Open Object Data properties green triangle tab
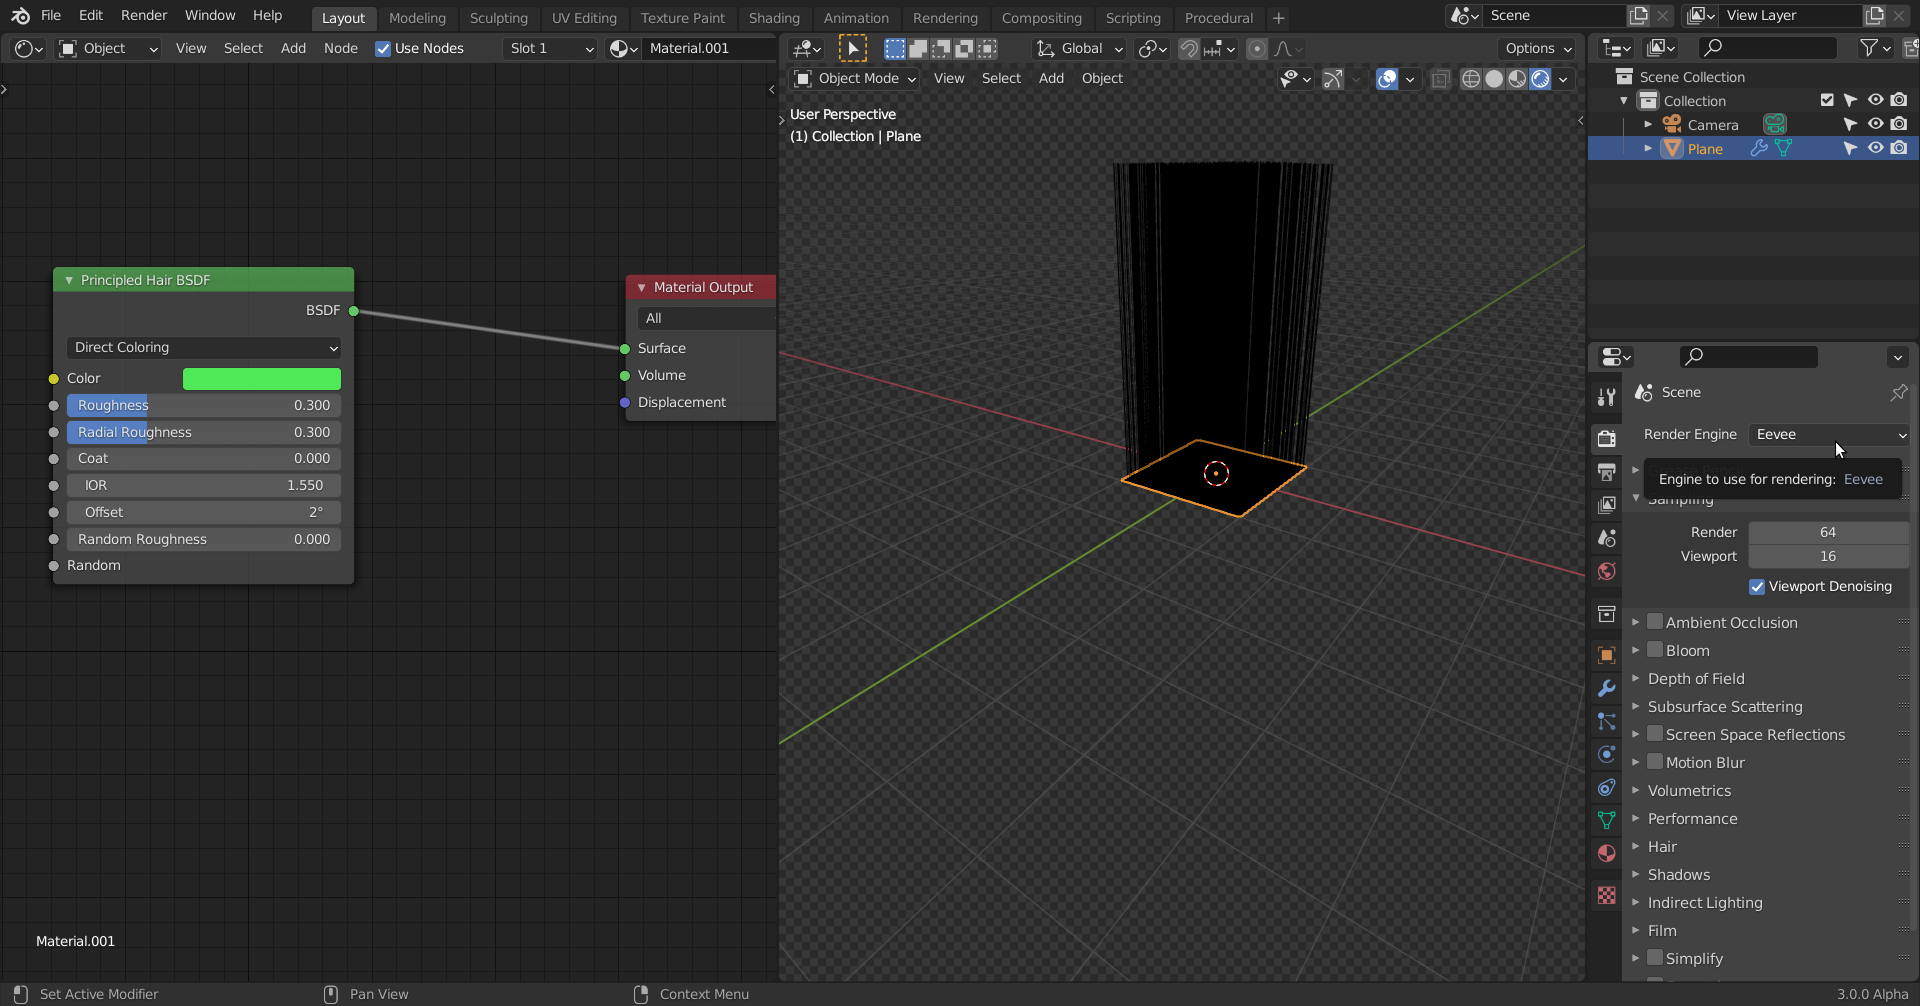 click(1607, 820)
